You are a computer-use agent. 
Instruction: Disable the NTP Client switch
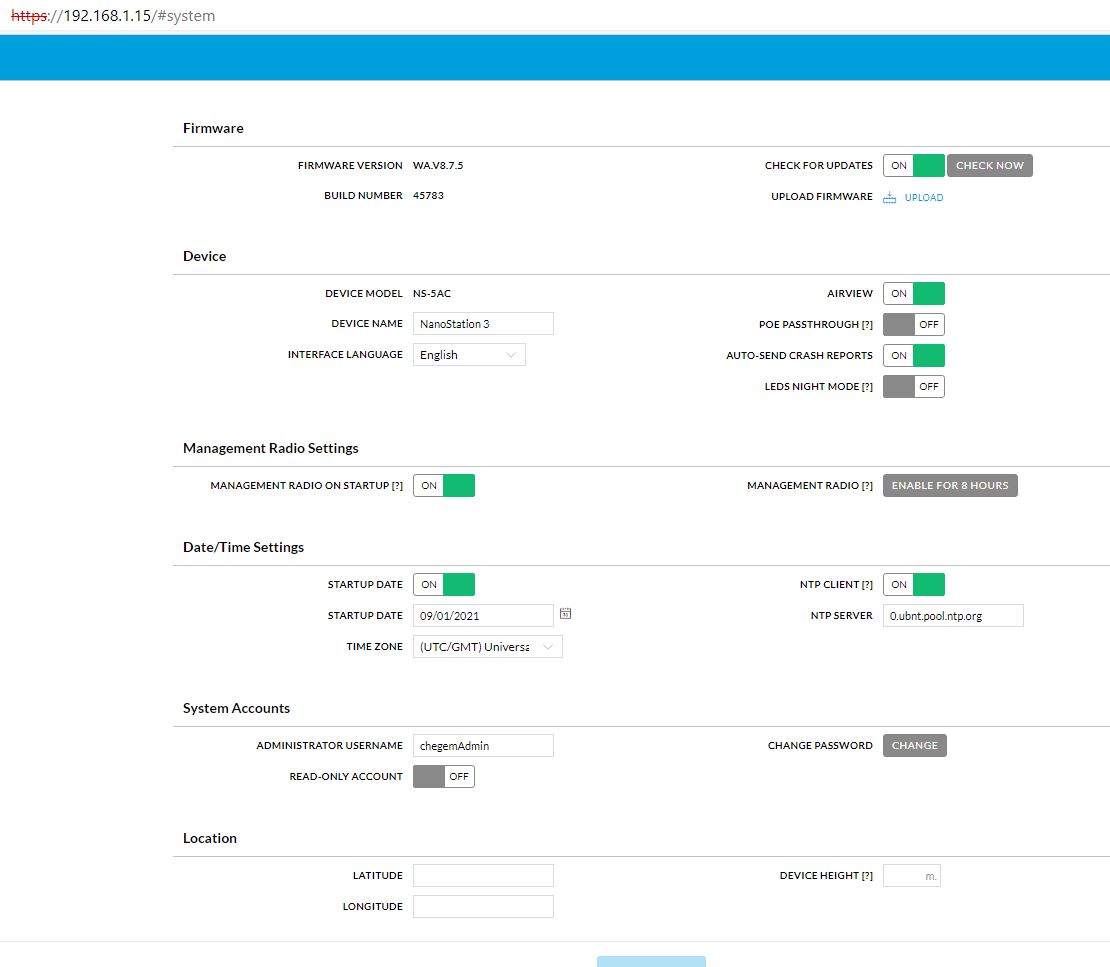tap(913, 585)
